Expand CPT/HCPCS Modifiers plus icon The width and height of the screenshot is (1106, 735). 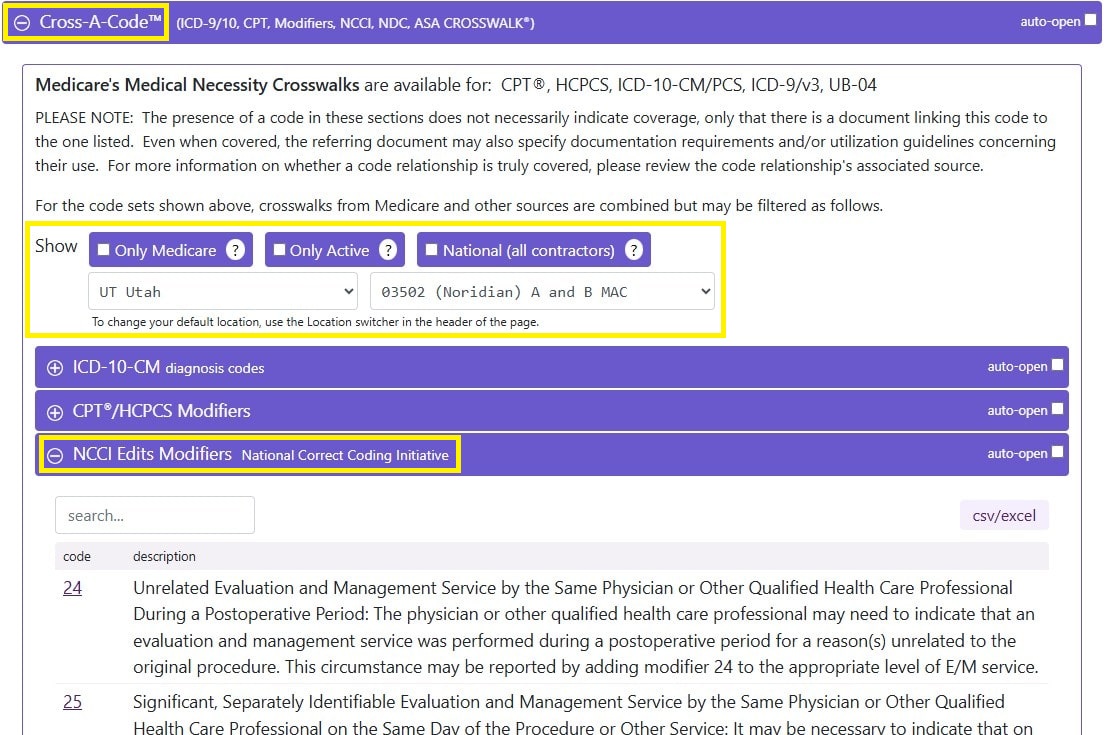[54, 412]
